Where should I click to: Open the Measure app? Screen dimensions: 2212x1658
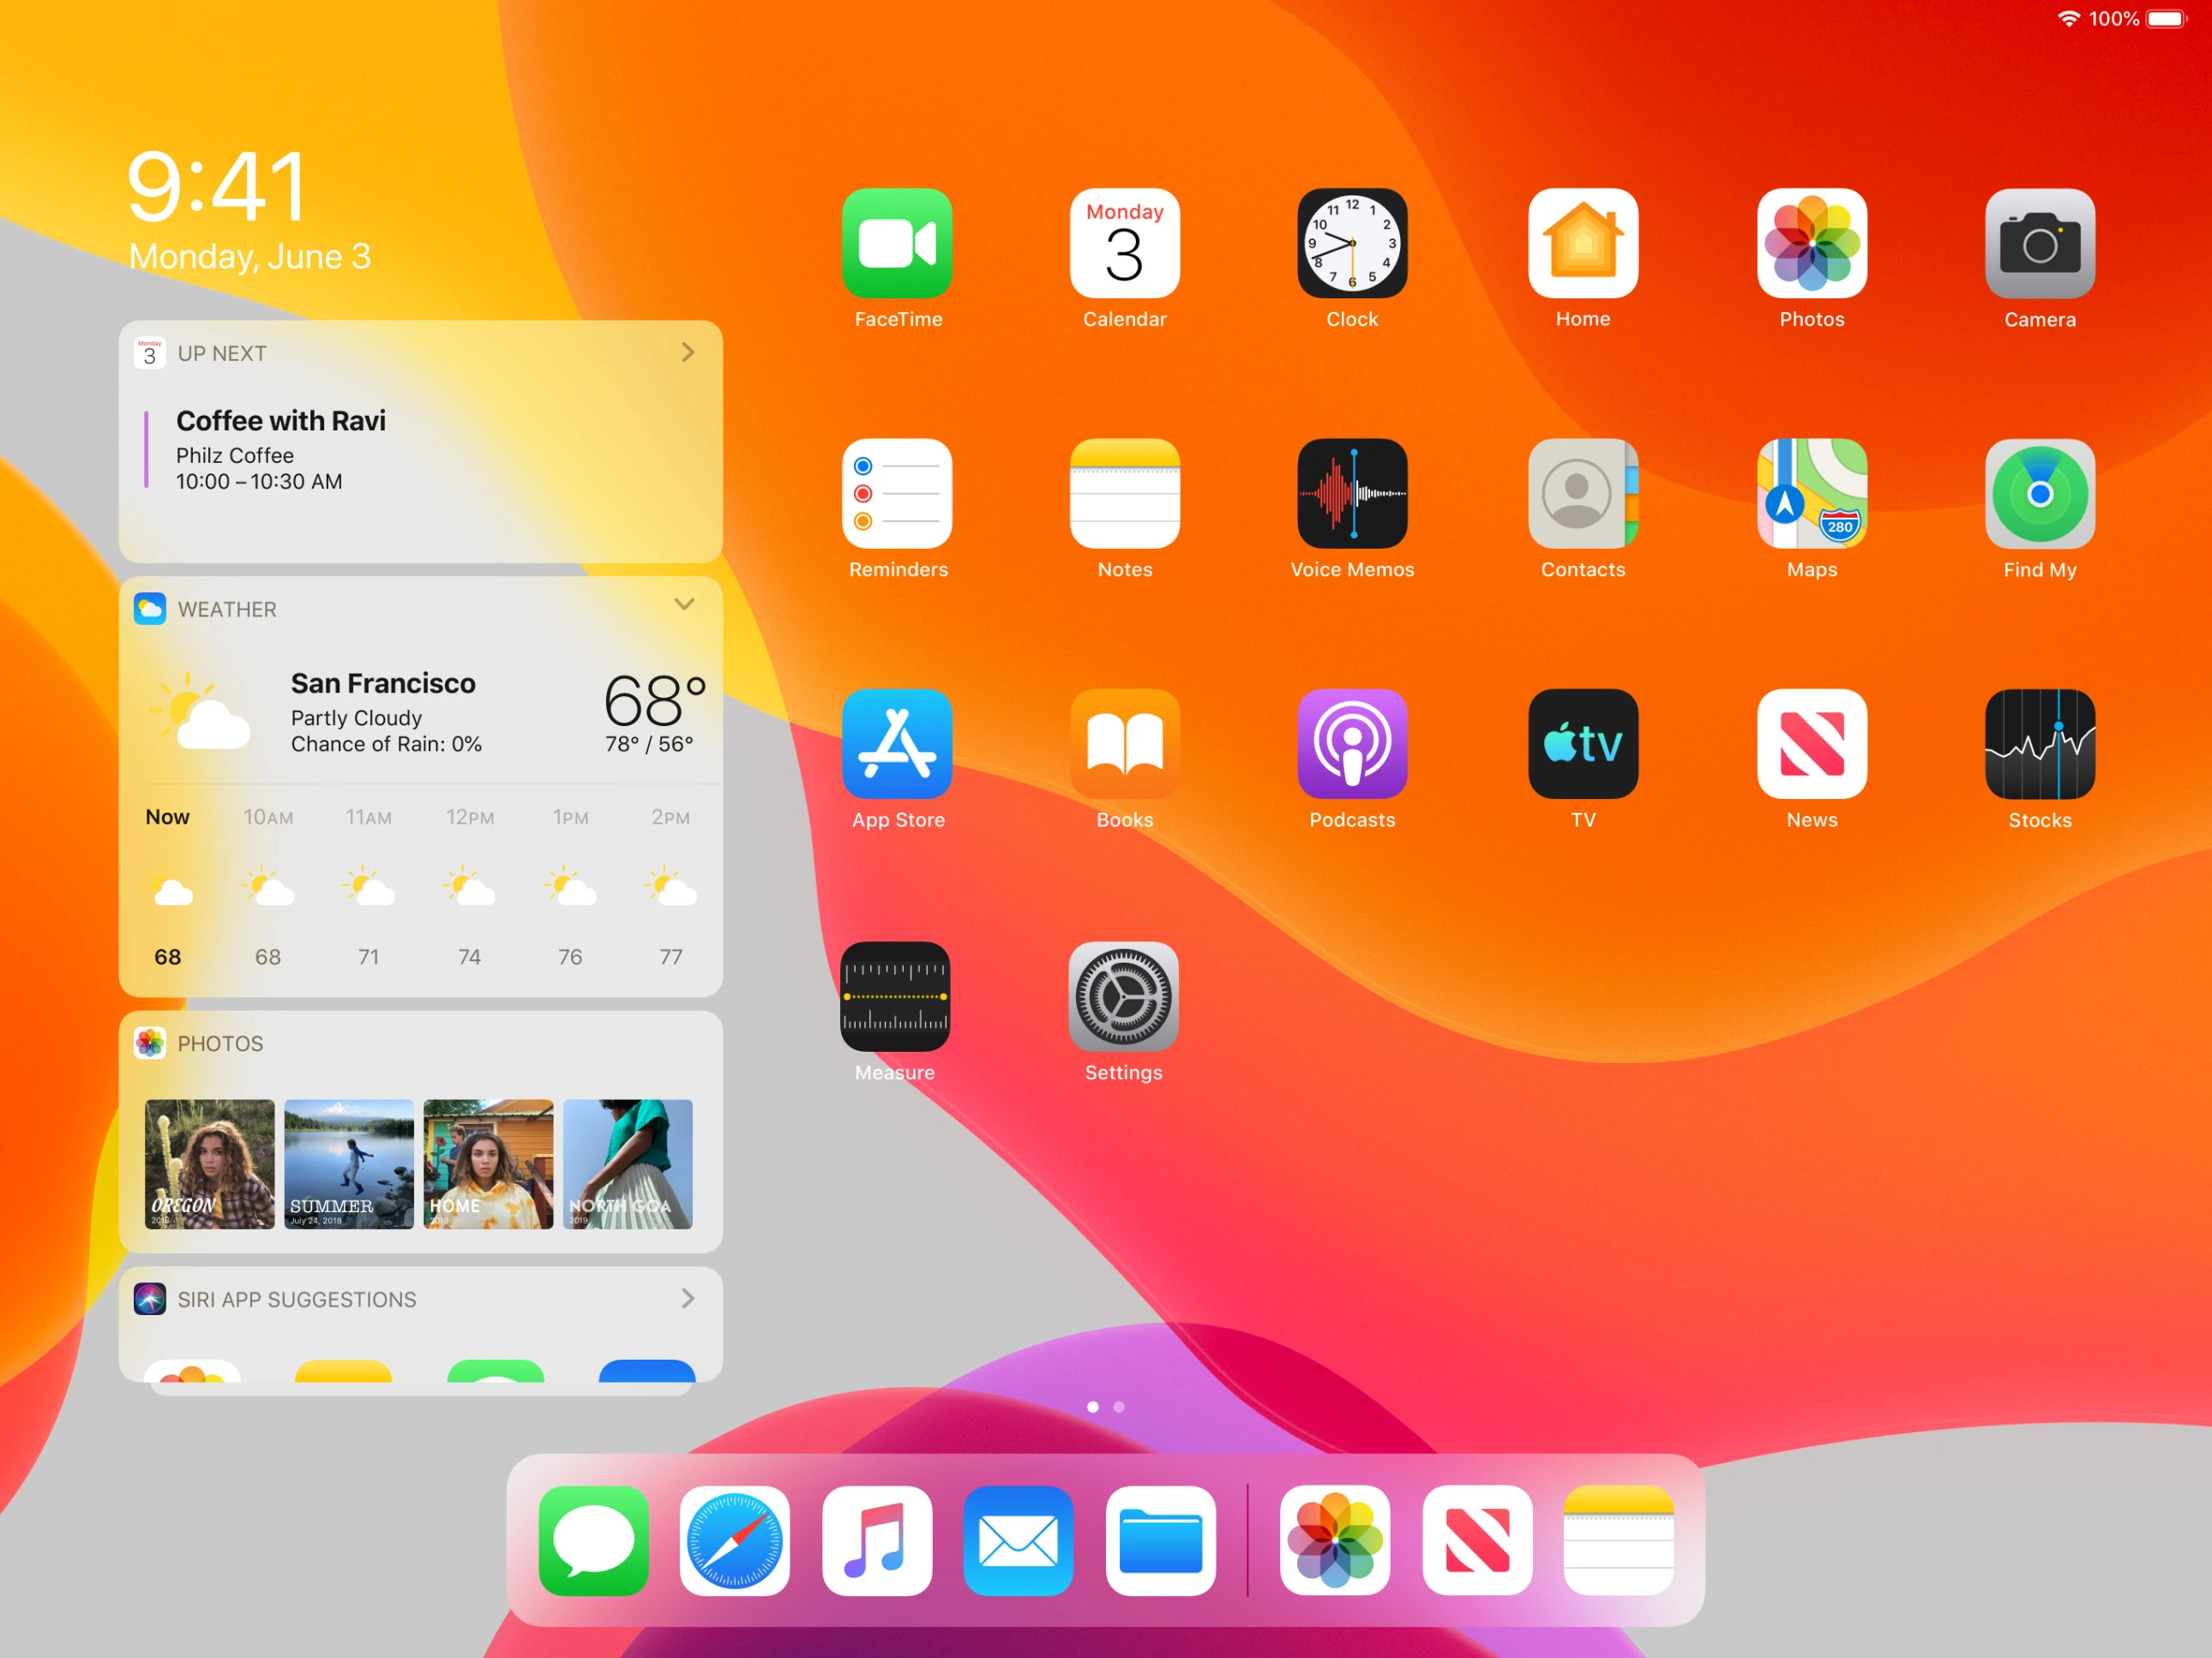coord(895,997)
